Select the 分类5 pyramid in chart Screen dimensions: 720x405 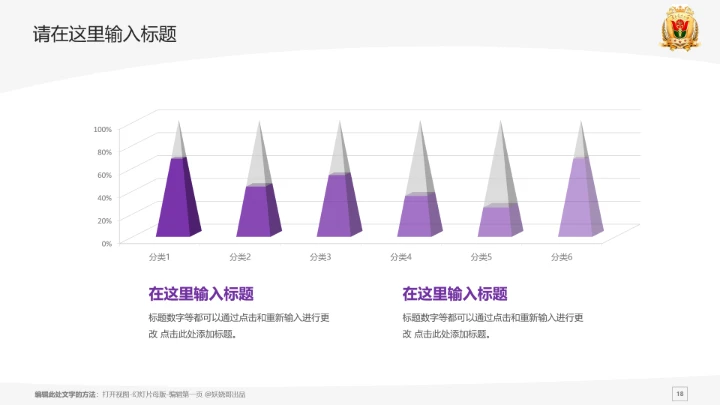point(500,180)
